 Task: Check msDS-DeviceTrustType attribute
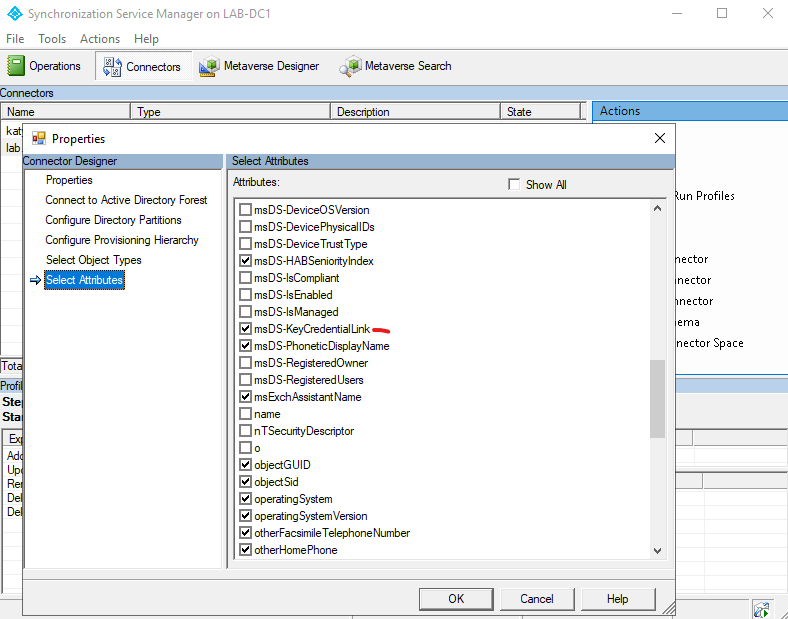[x=245, y=244]
